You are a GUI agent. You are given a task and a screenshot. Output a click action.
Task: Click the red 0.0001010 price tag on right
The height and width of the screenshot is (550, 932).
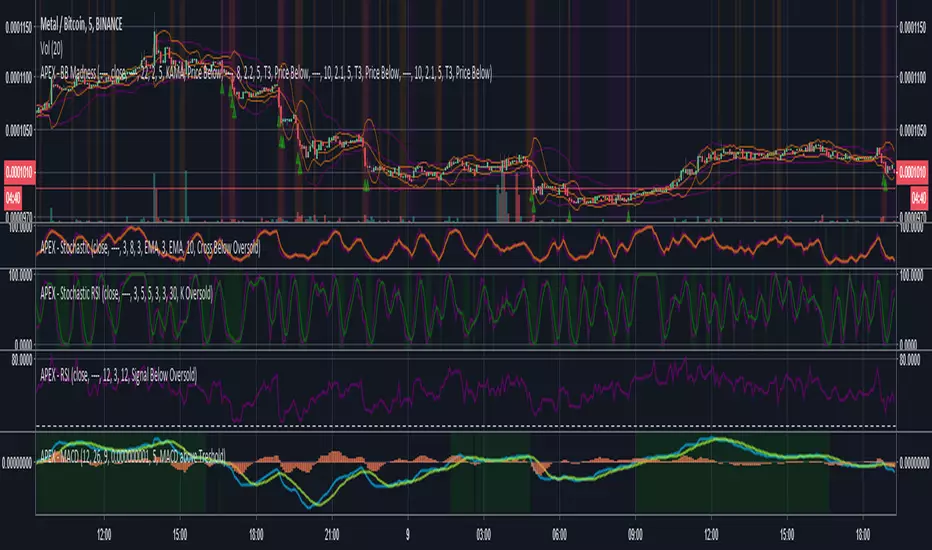pyautogui.click(x=912, y=172)
